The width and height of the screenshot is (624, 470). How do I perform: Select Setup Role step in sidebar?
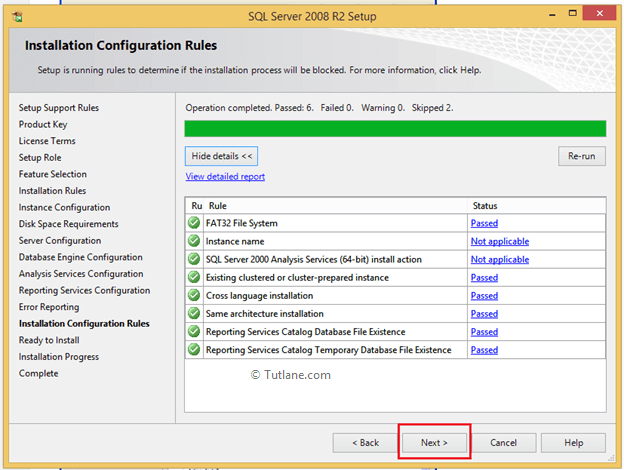pyautogui.click(x=40, y=158)
